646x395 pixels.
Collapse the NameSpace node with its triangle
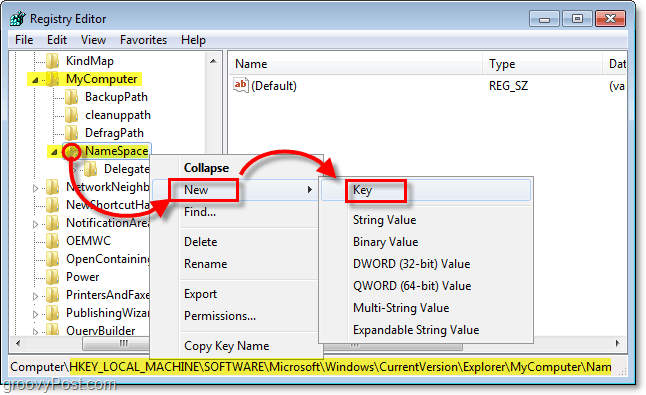click(x=54, y=152)
